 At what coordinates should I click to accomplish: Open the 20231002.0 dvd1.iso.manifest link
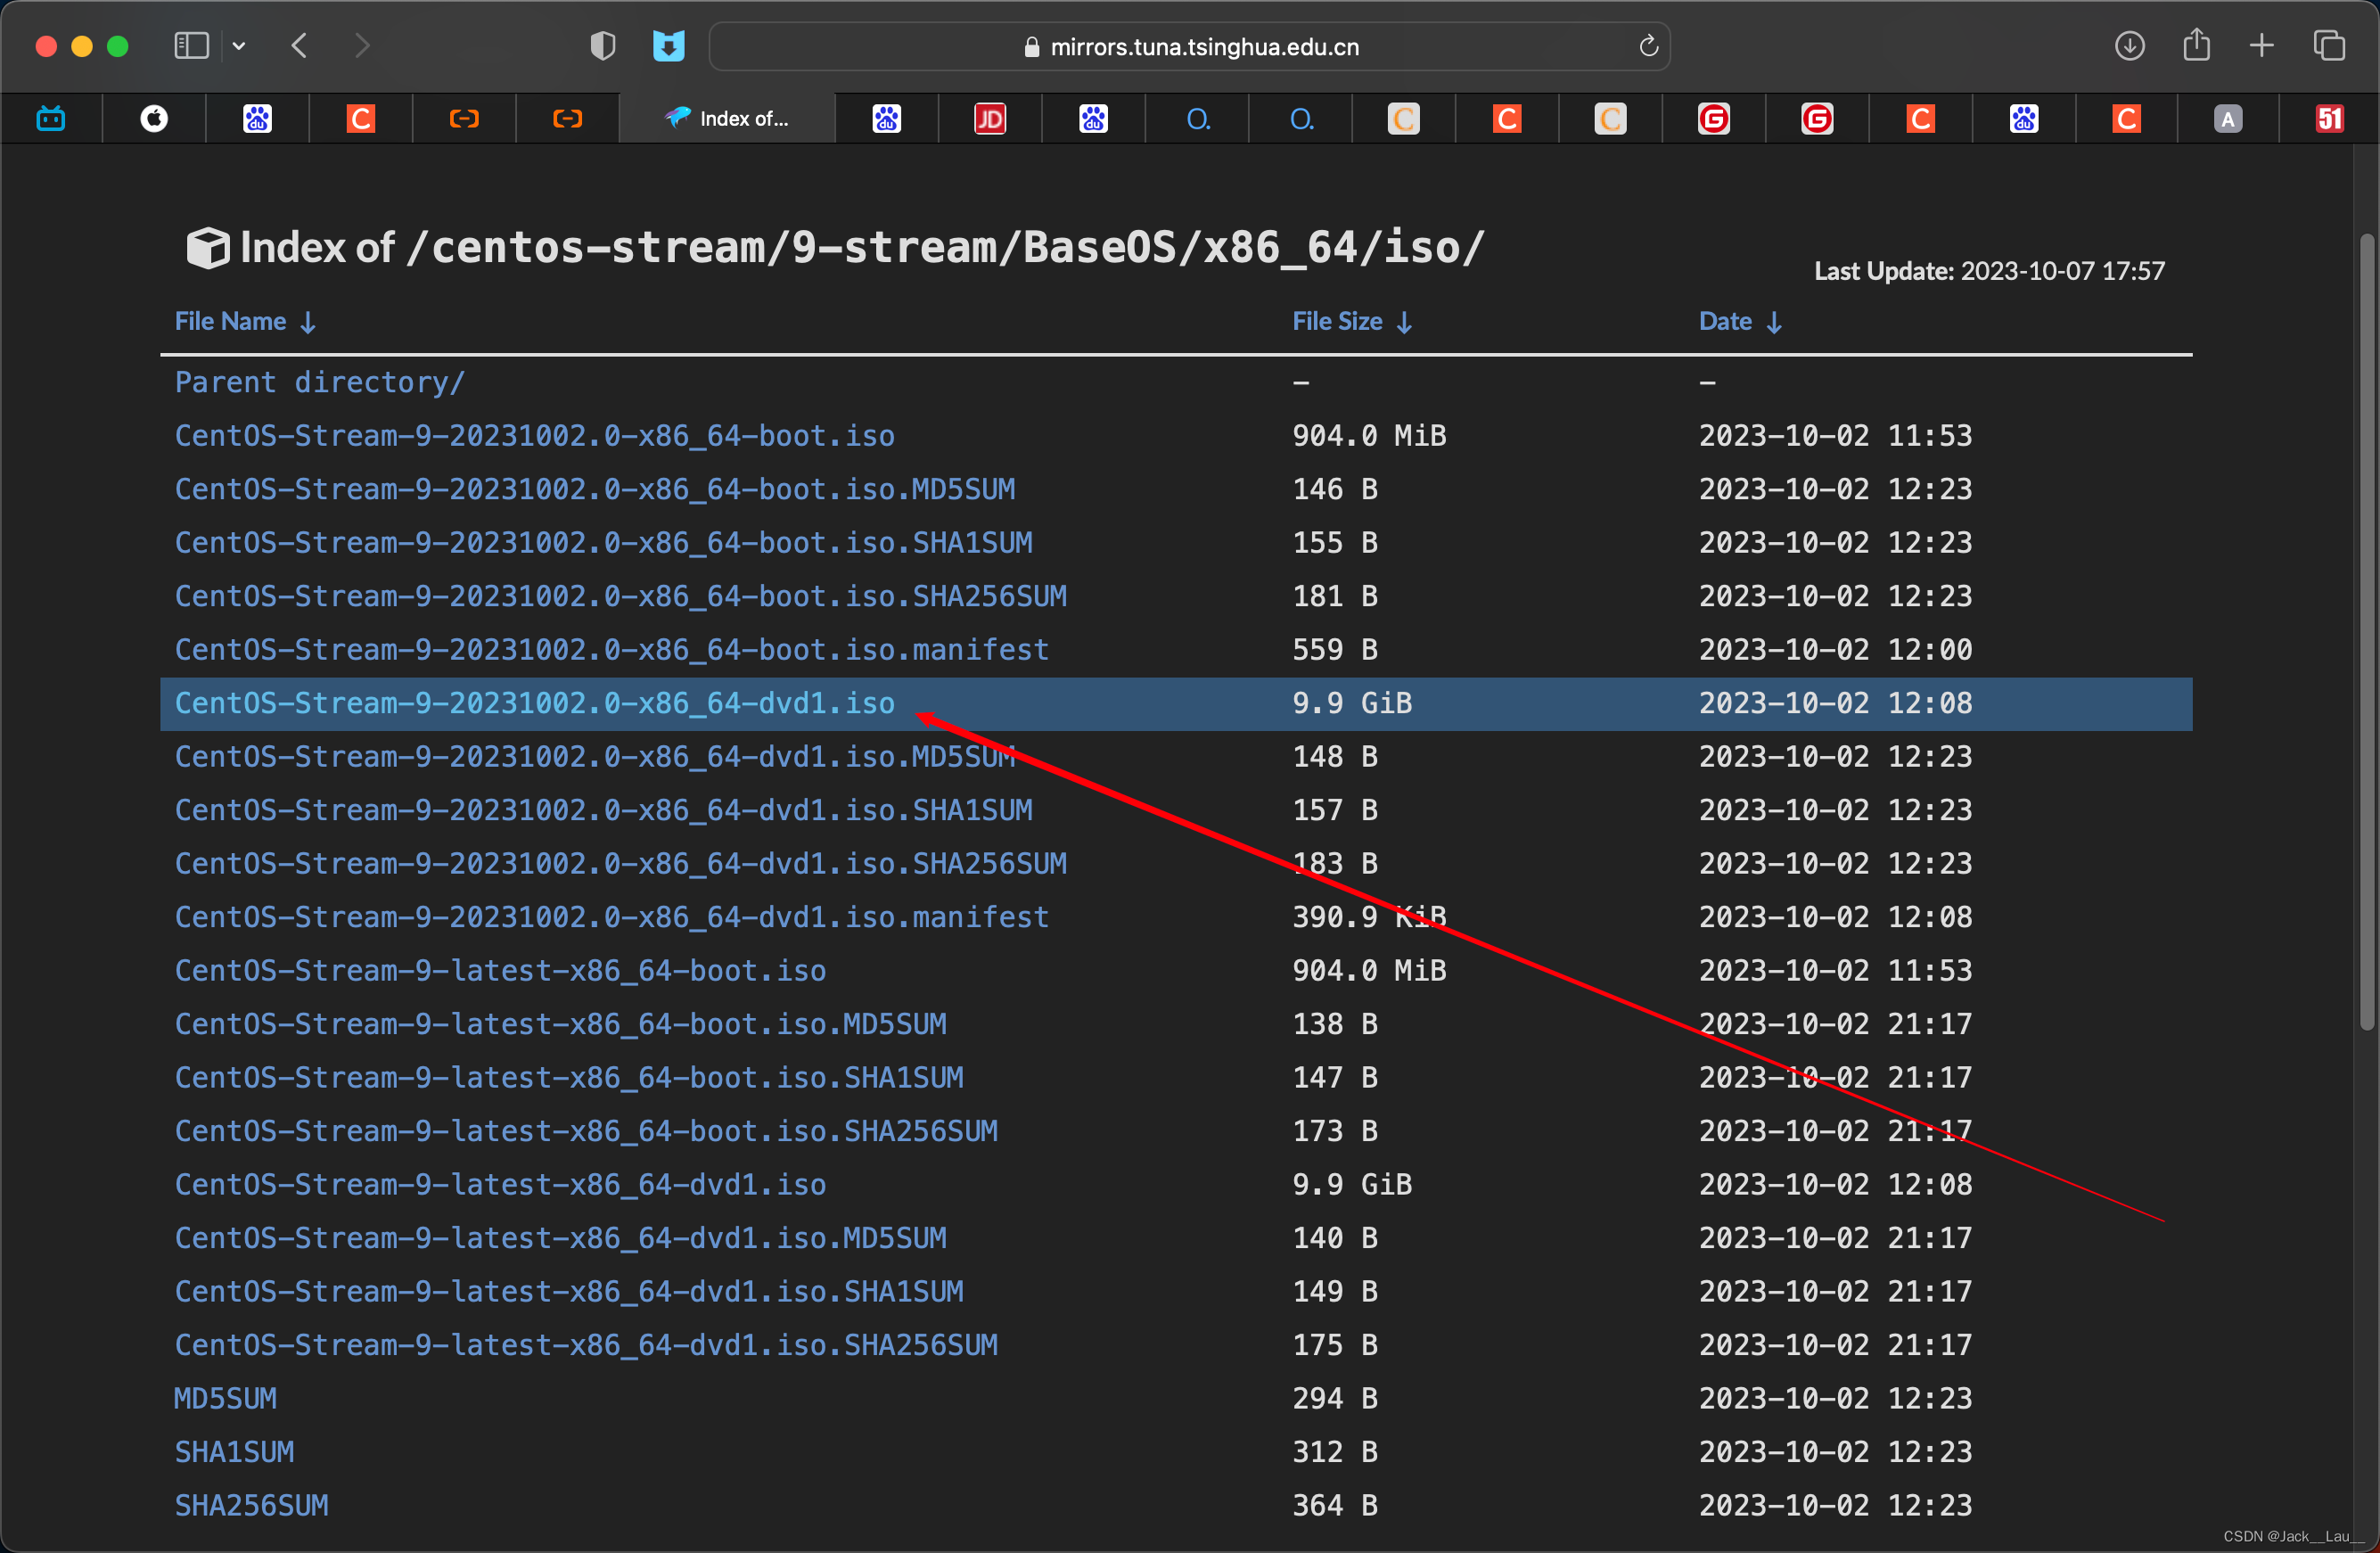coord(612,917)
